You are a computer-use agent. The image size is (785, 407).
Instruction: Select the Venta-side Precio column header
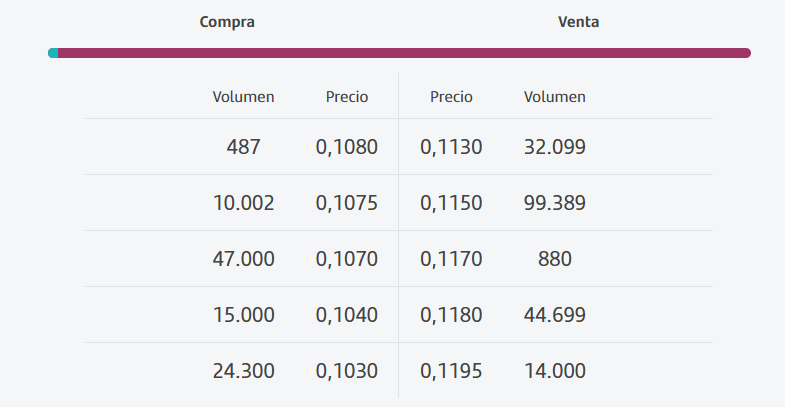(451, 97)
